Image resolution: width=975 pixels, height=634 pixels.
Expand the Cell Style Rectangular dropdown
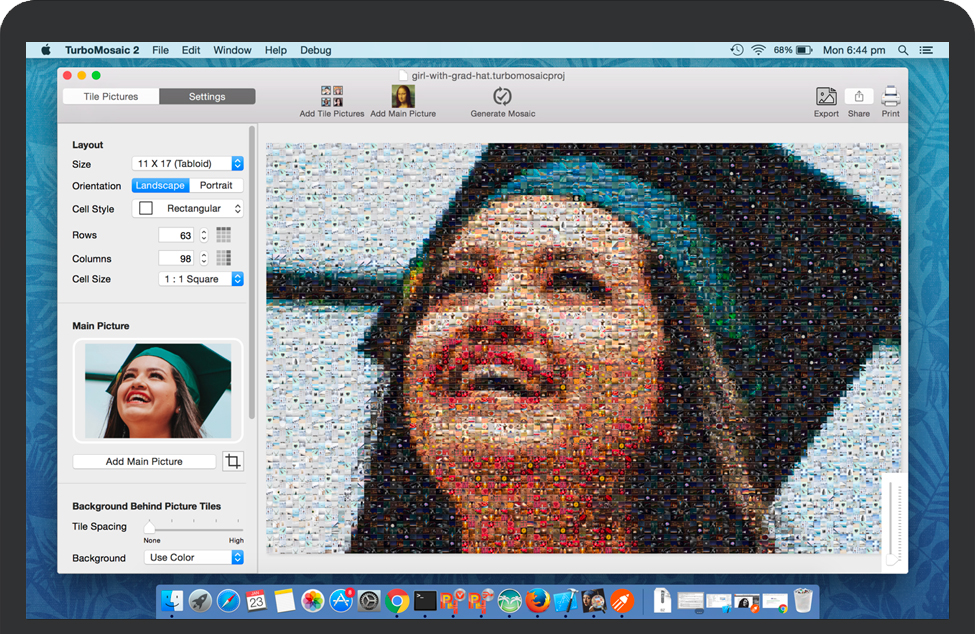(x=188, y=209)
